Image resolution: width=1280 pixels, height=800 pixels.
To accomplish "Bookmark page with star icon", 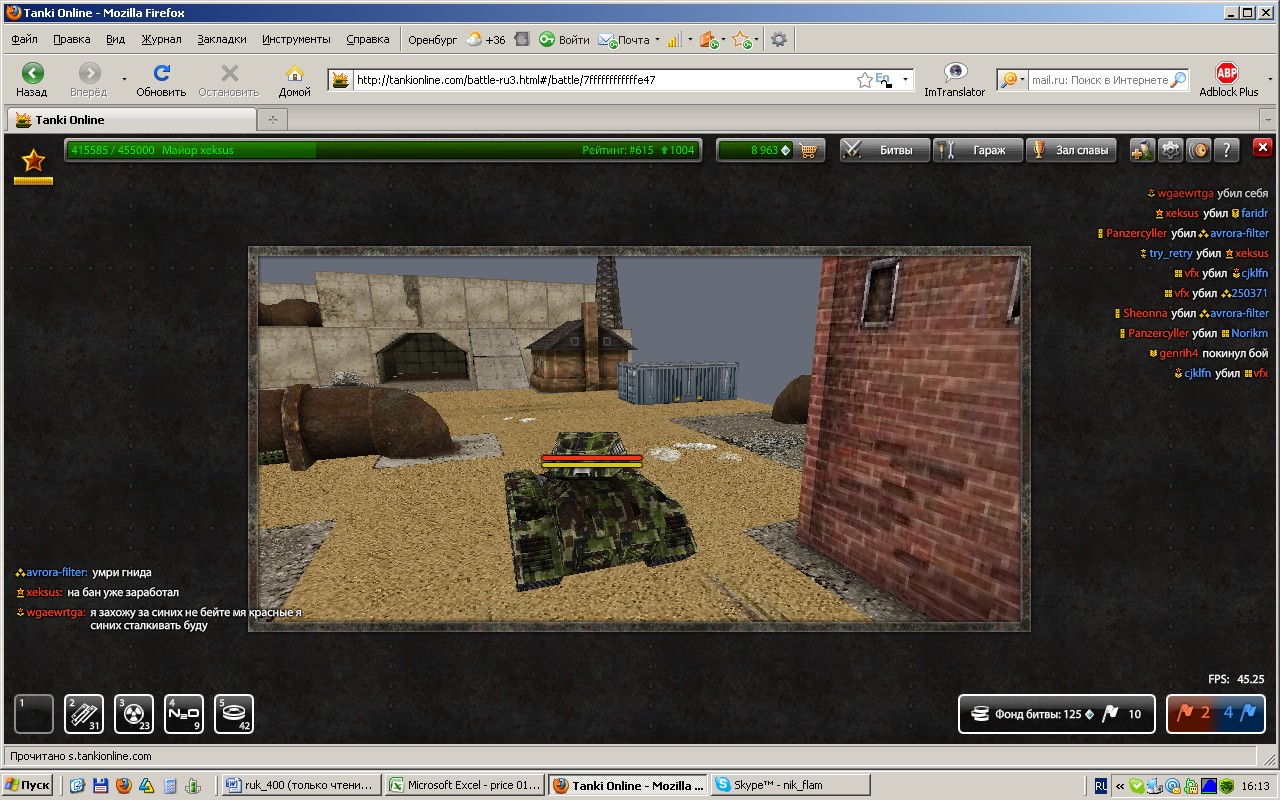I will [864, 80].
